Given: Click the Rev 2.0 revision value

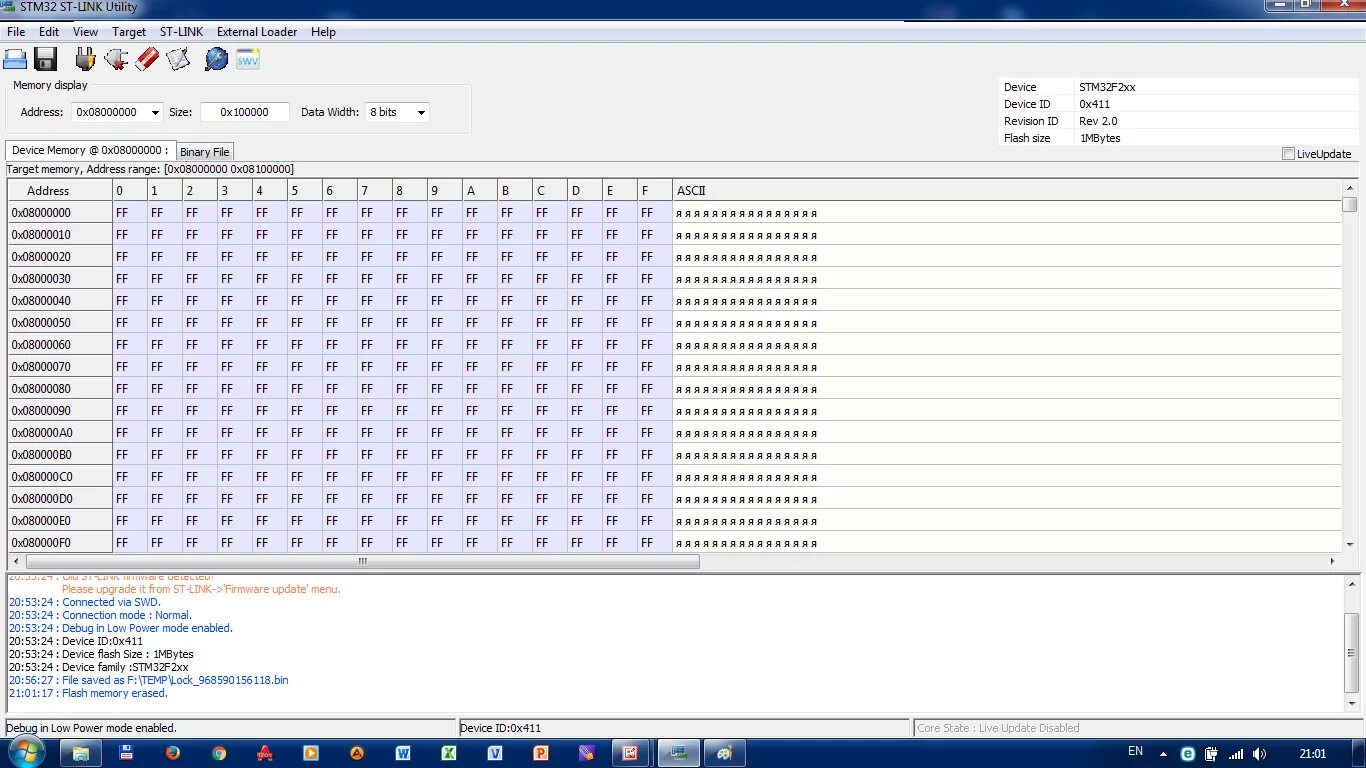Looking at the screenshot, I should (1098, 121).
